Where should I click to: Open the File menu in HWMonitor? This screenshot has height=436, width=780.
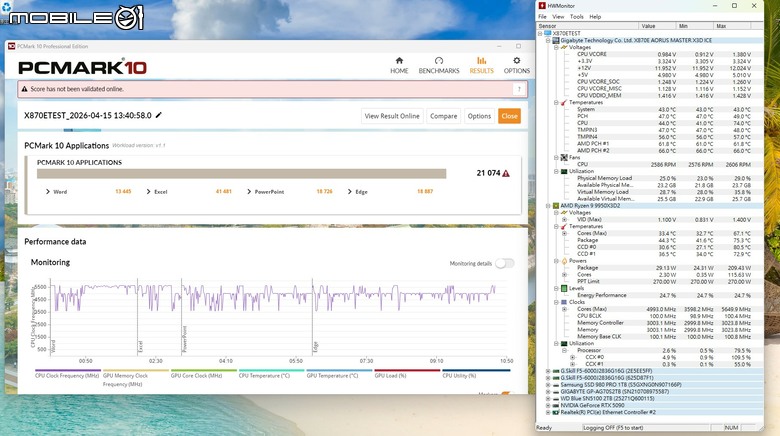coord(542,16)
